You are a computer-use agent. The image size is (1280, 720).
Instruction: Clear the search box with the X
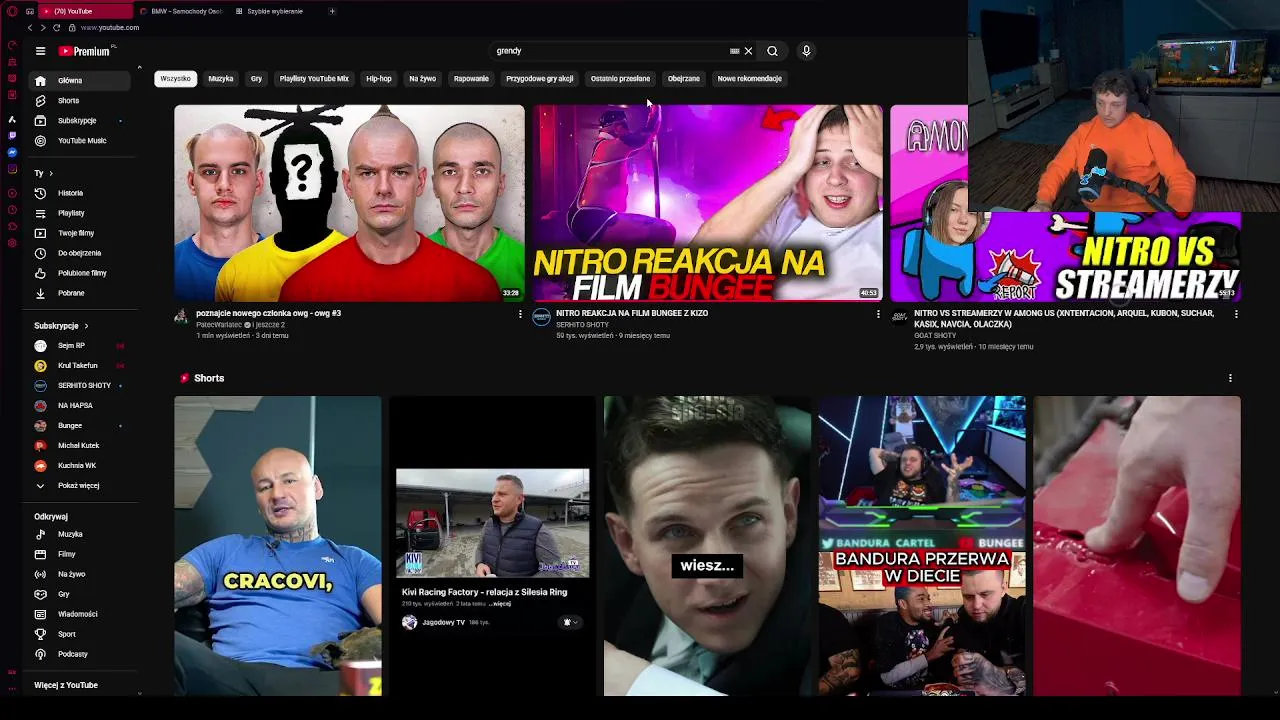[x=748, y=51]
